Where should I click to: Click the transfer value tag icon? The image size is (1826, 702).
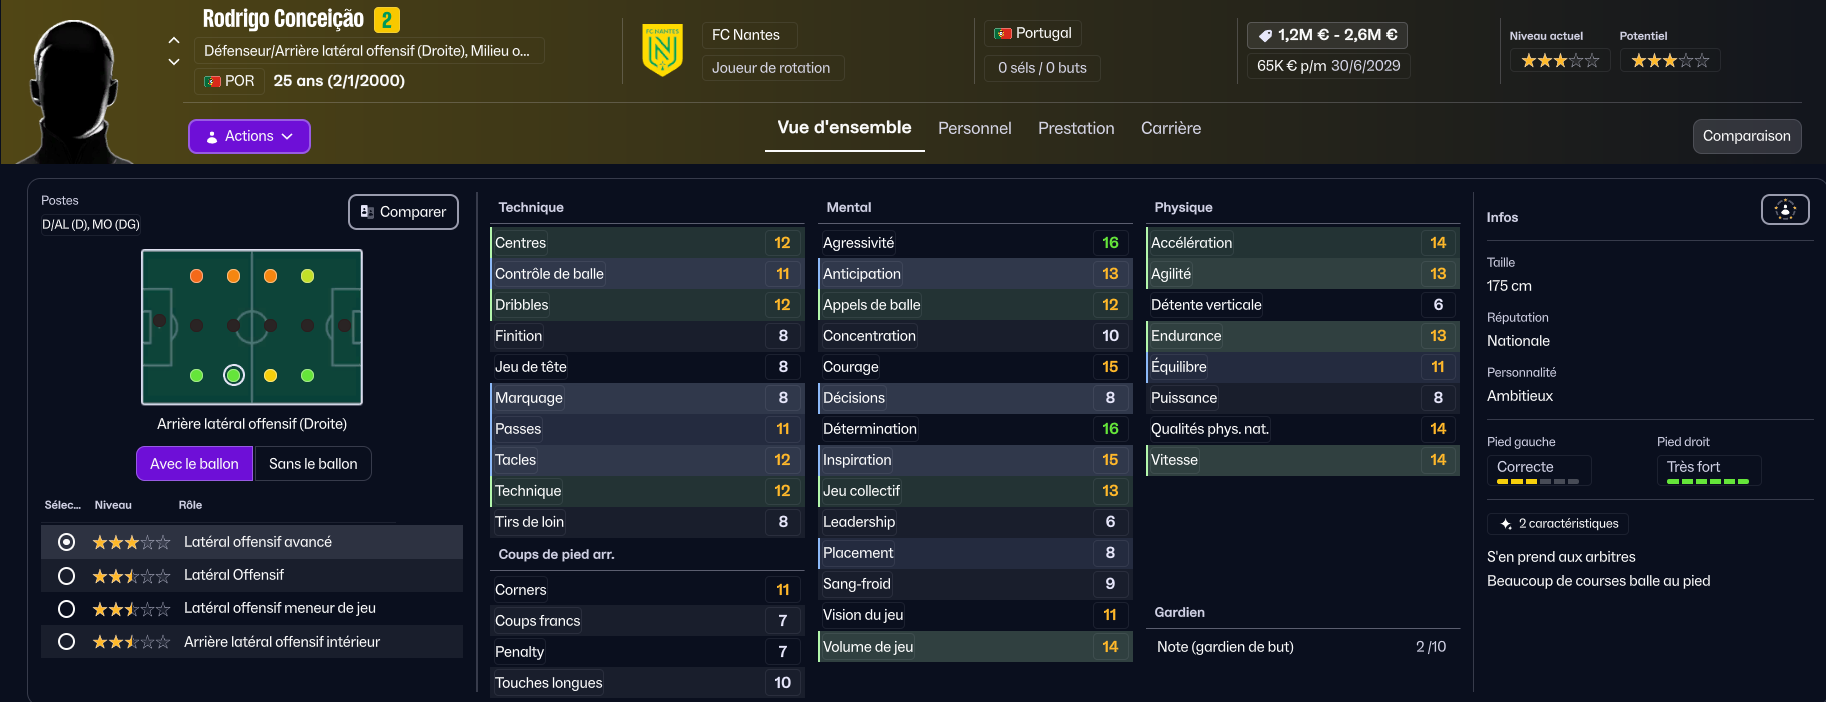pos(1265,36)
